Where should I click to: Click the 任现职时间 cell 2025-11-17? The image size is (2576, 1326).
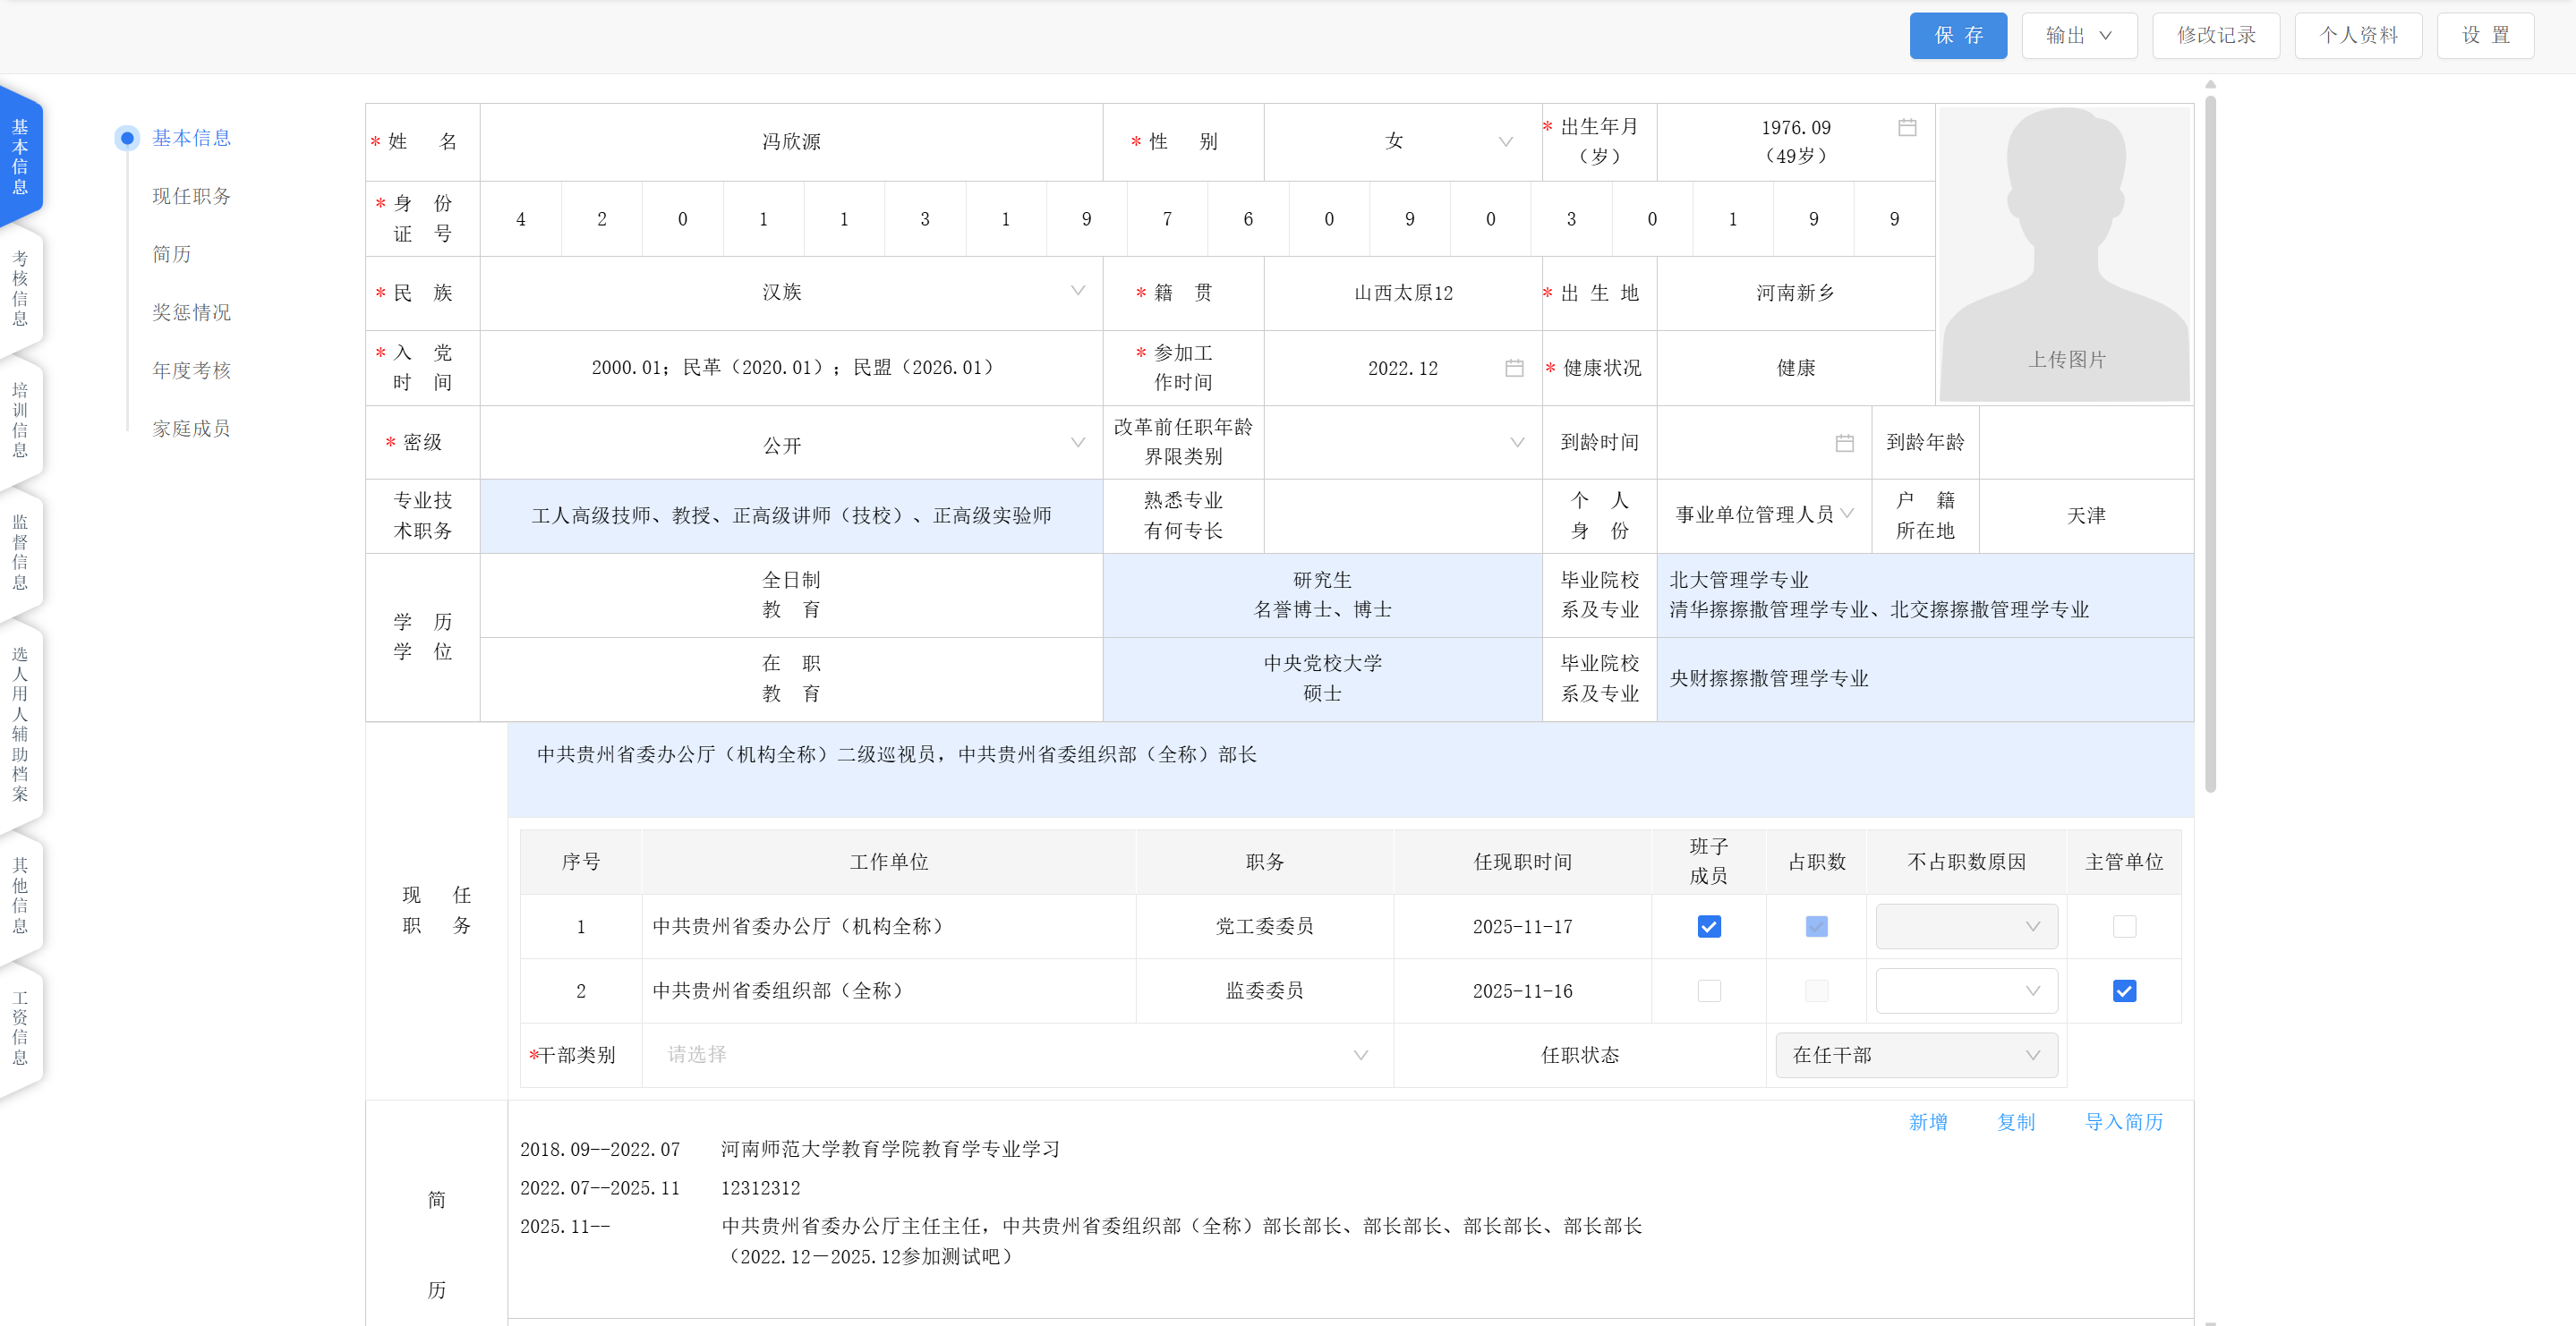1522,927
